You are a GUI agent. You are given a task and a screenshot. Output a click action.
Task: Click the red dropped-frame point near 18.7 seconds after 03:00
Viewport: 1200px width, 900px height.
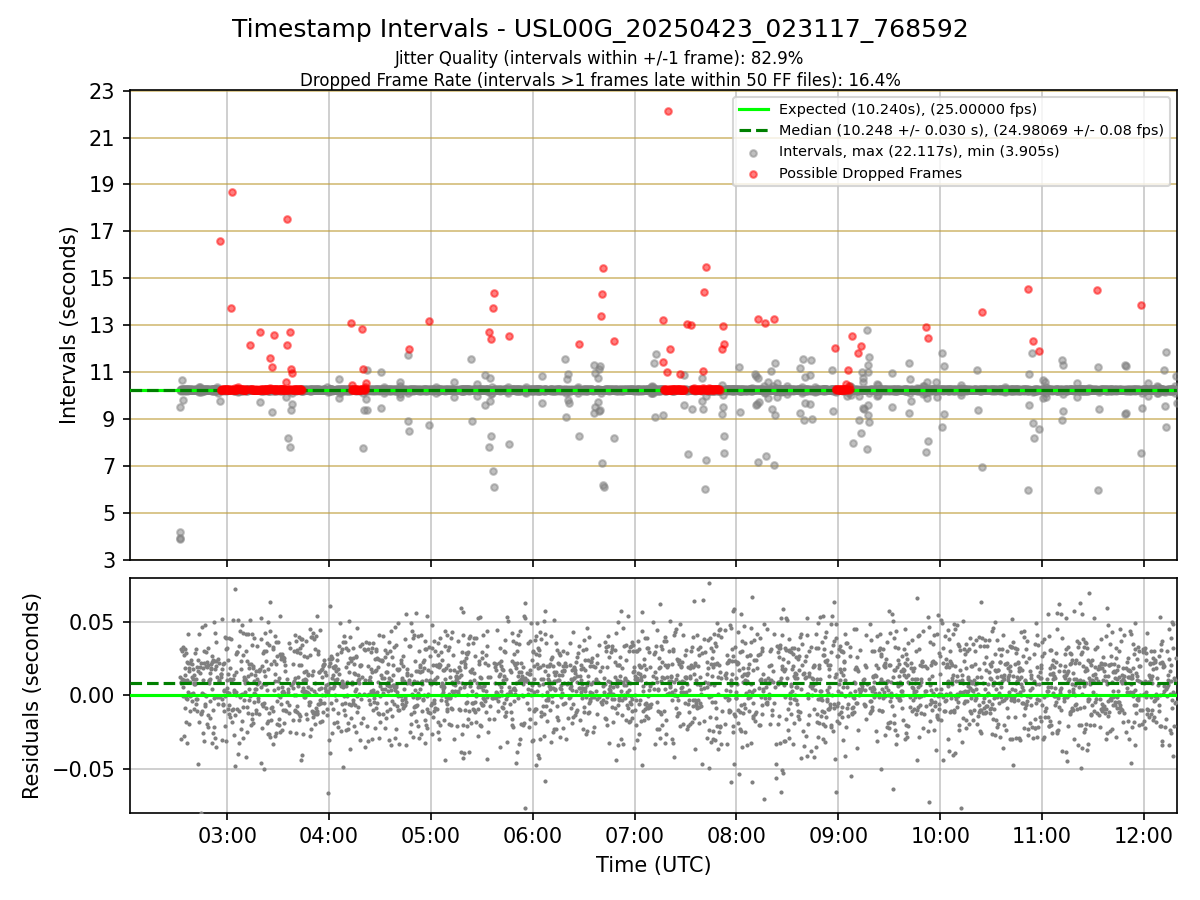232,192
